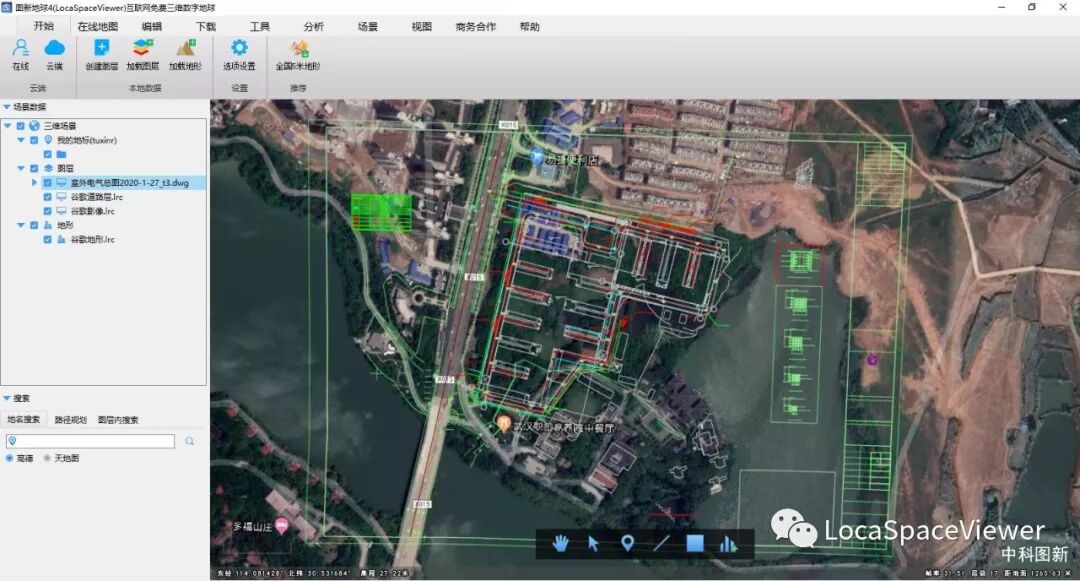
Task: Toggle the 三维场景 checkbox
Action: coord(21,126)
